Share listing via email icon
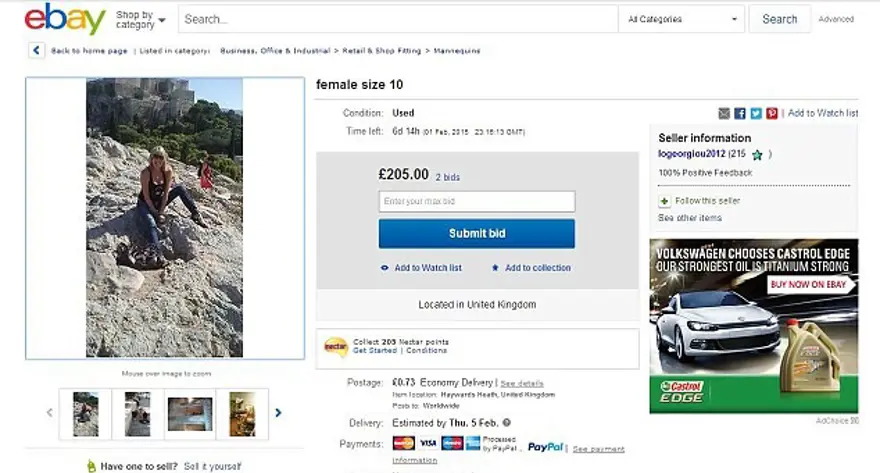Image resolution: width=880 pixels, height=473 pixels. (x=724, y=114)
